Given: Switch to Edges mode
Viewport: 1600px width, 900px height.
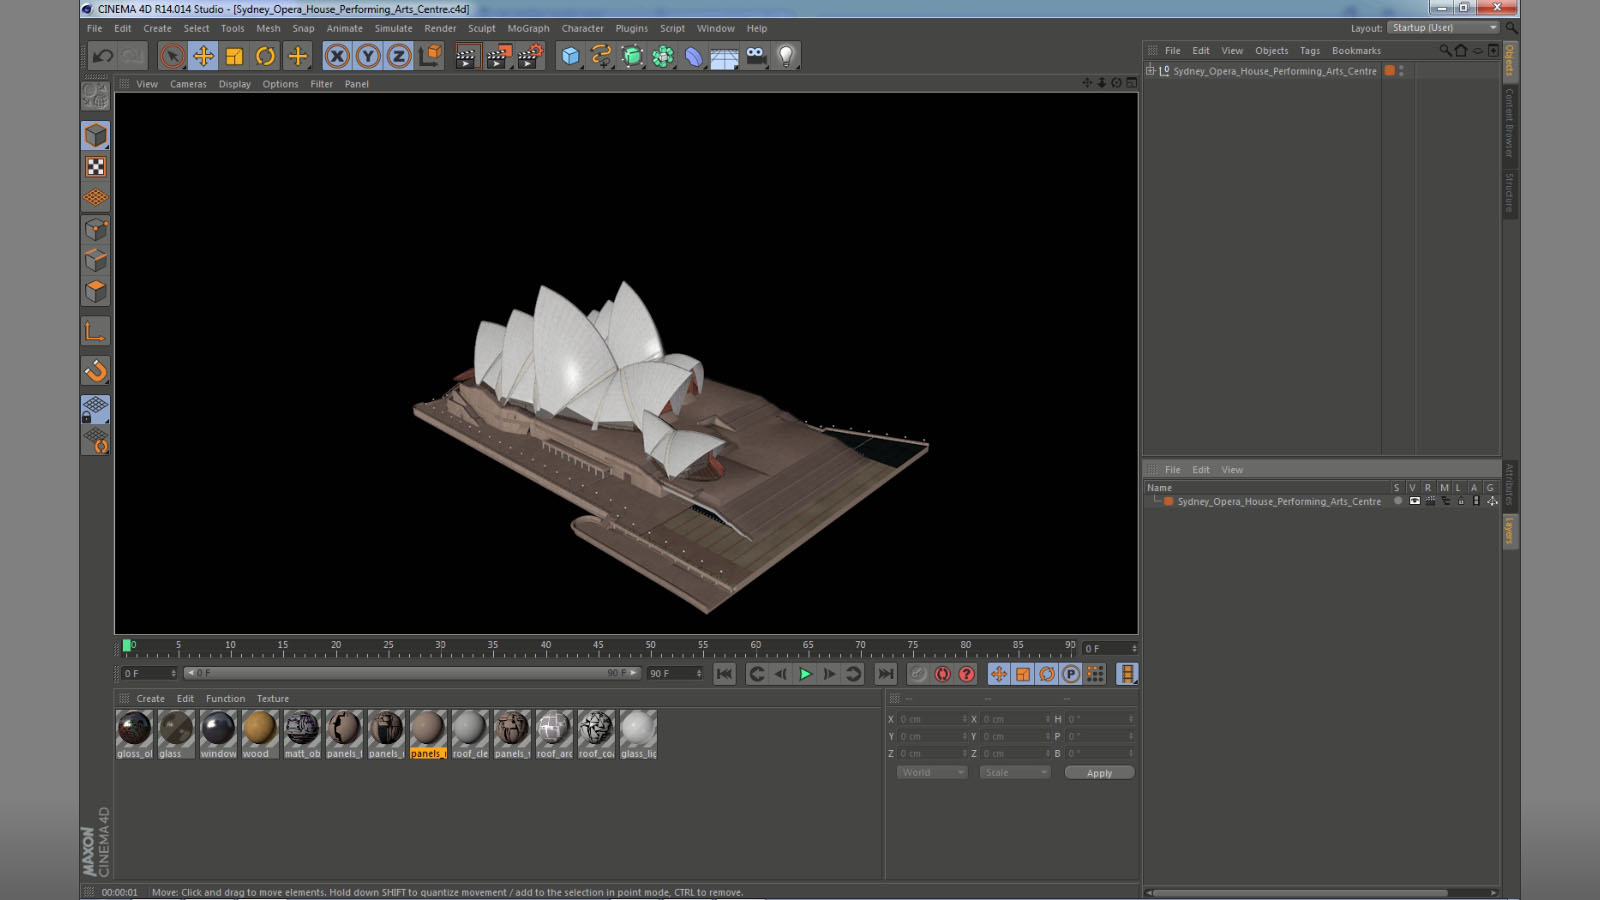Looking at the screenshot, I should (96, 261).
